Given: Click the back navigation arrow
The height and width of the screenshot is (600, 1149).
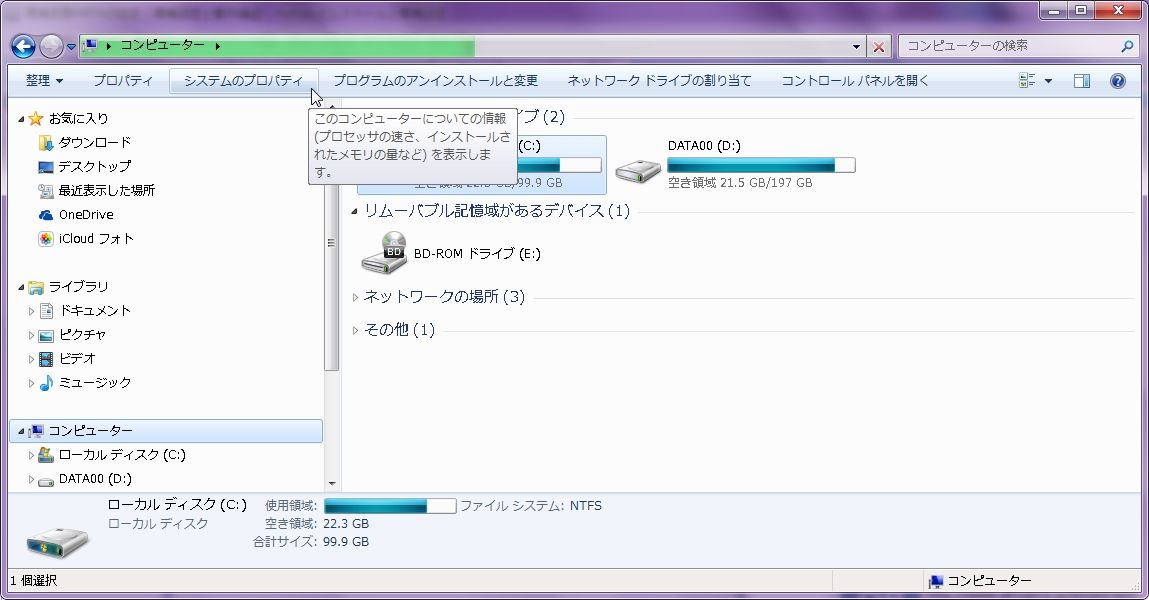Looking at the screenshot, I should point(21,46).
